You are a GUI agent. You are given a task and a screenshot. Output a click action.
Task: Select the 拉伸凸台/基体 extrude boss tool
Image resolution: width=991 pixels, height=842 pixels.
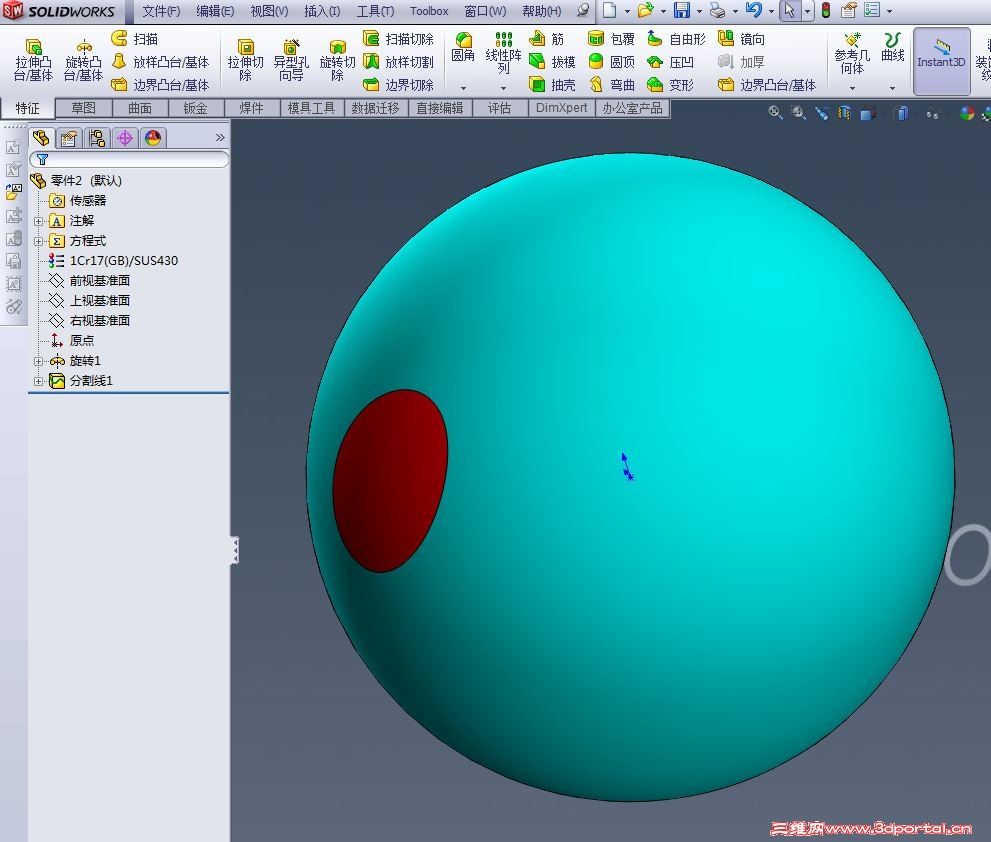(33, 60)
